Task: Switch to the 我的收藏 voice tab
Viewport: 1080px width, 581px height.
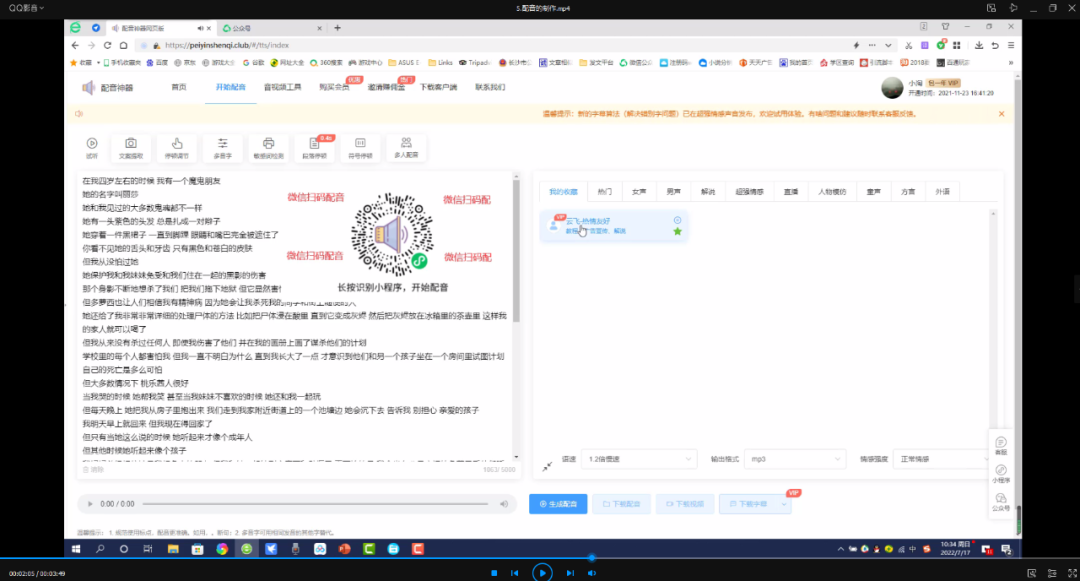Action: [x=563, y=191]
